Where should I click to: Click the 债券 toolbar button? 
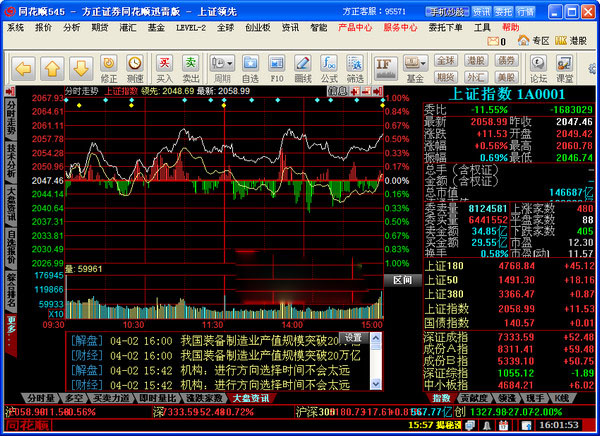[x=506, y=60]
